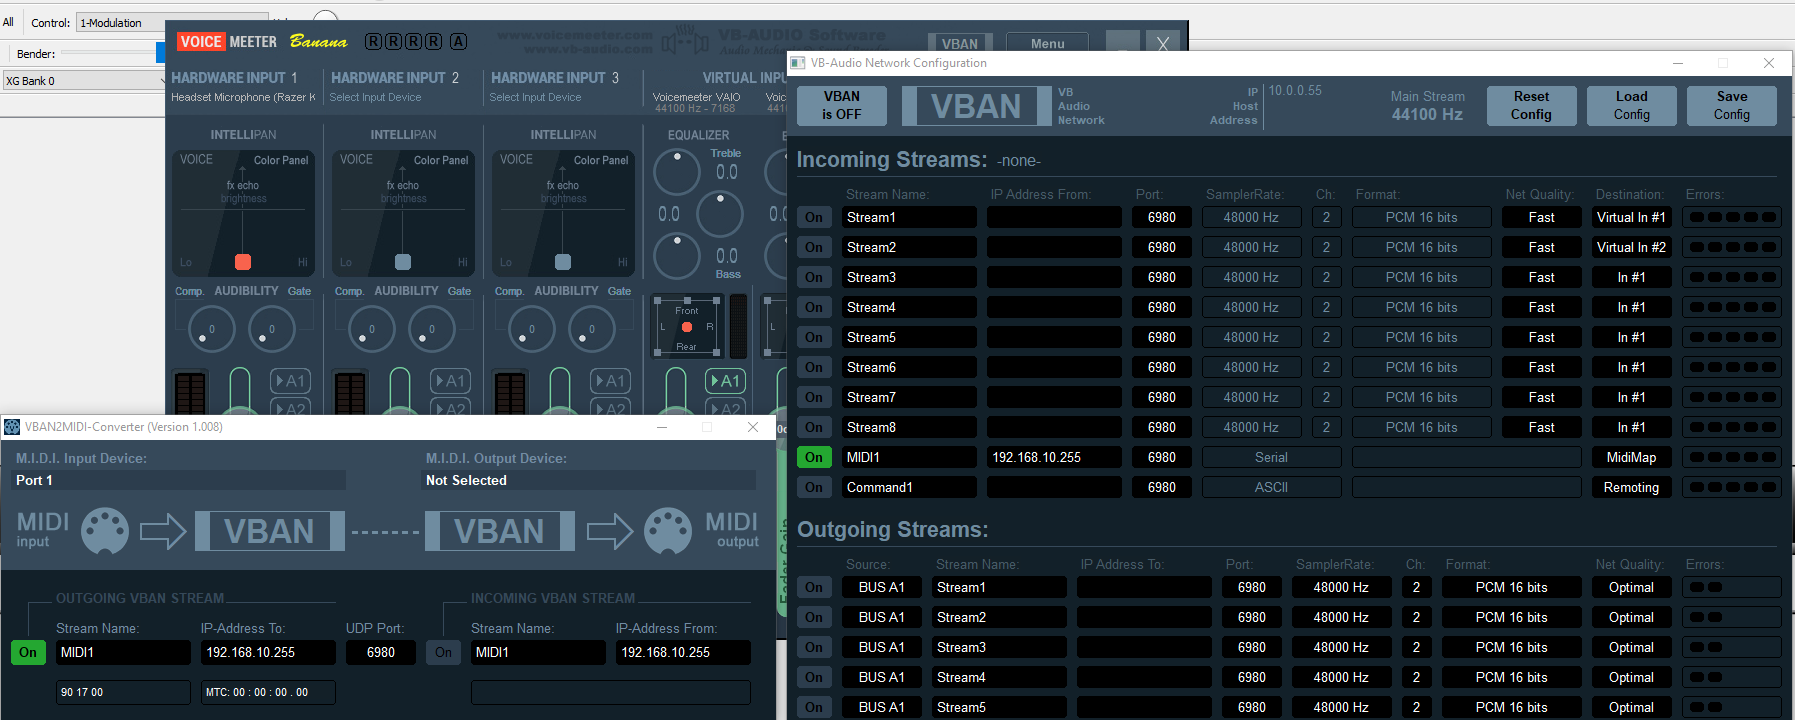Image resolution: width=1795 pixels, height=720 pixels.
Task: Click the A recorder badge in Voicemeeter header
Action: pyautogui.click(x=458, y=41)
